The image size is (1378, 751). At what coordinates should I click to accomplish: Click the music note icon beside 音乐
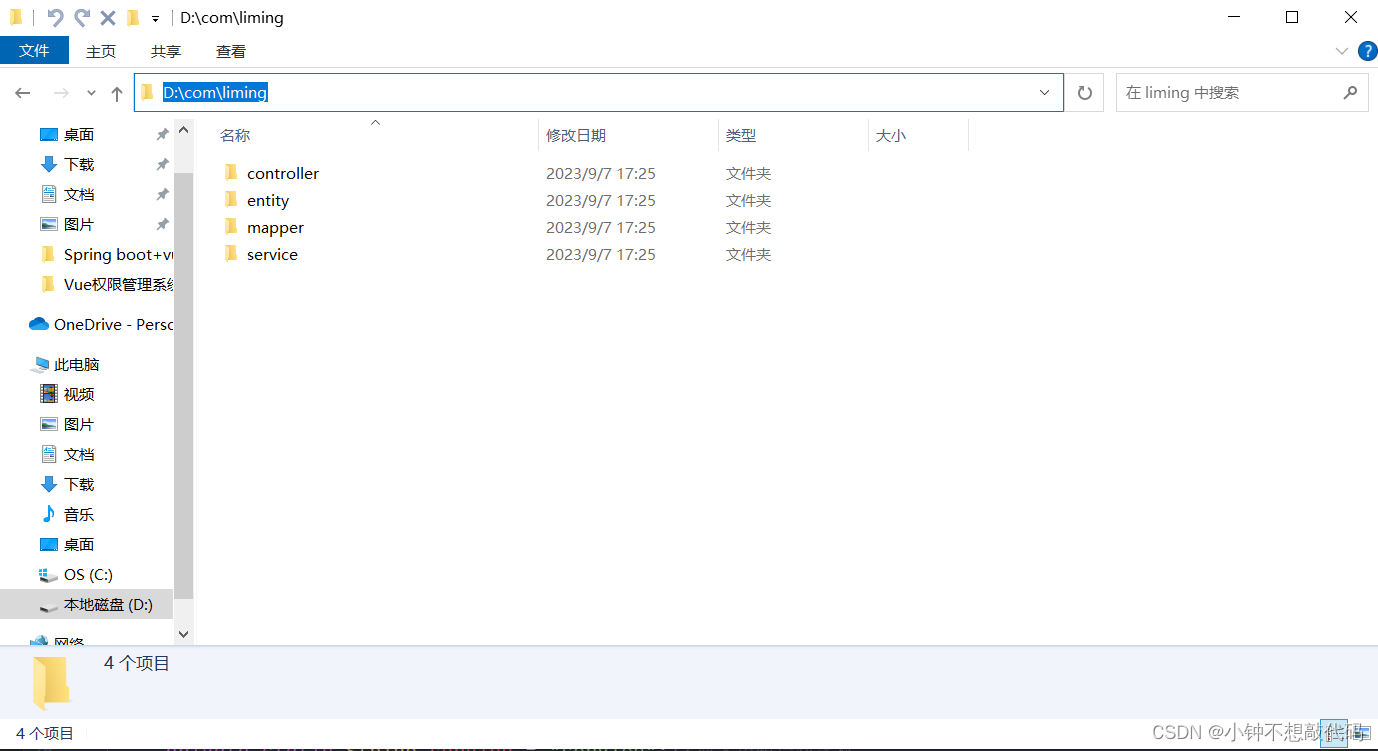point(48,514)
